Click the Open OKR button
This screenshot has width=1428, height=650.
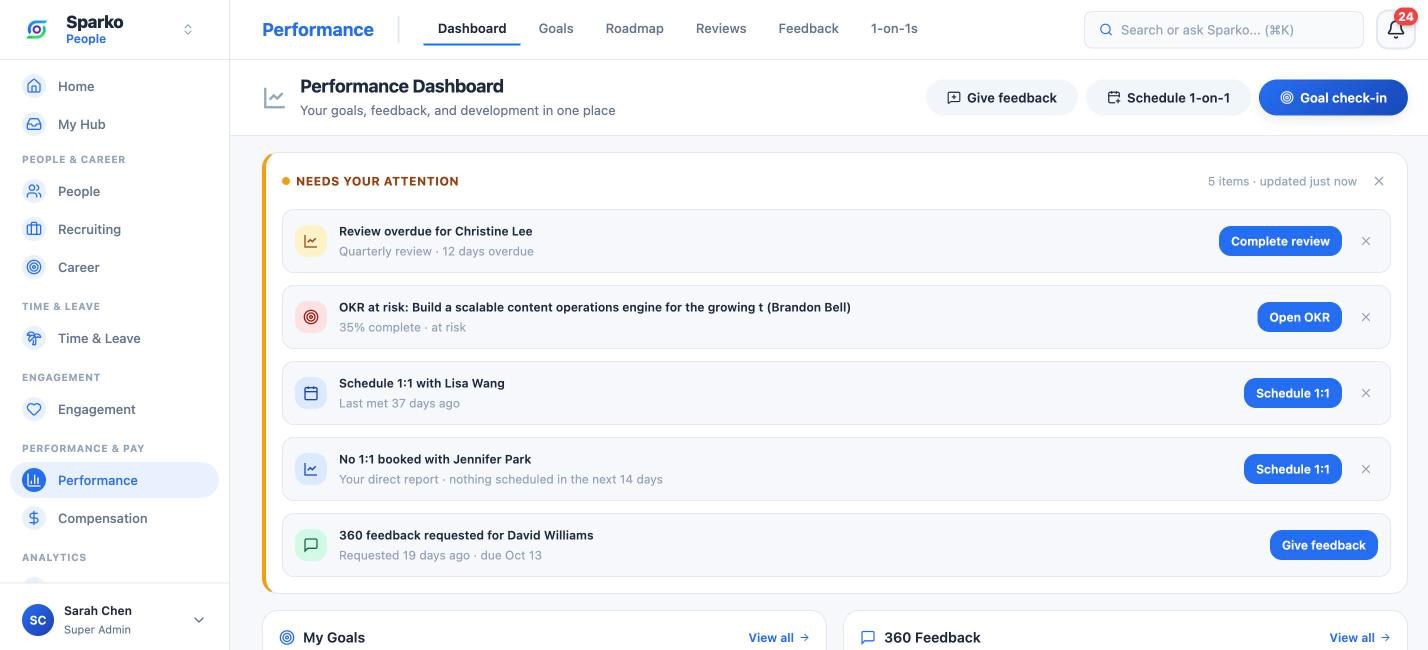tap(1299, 317)
